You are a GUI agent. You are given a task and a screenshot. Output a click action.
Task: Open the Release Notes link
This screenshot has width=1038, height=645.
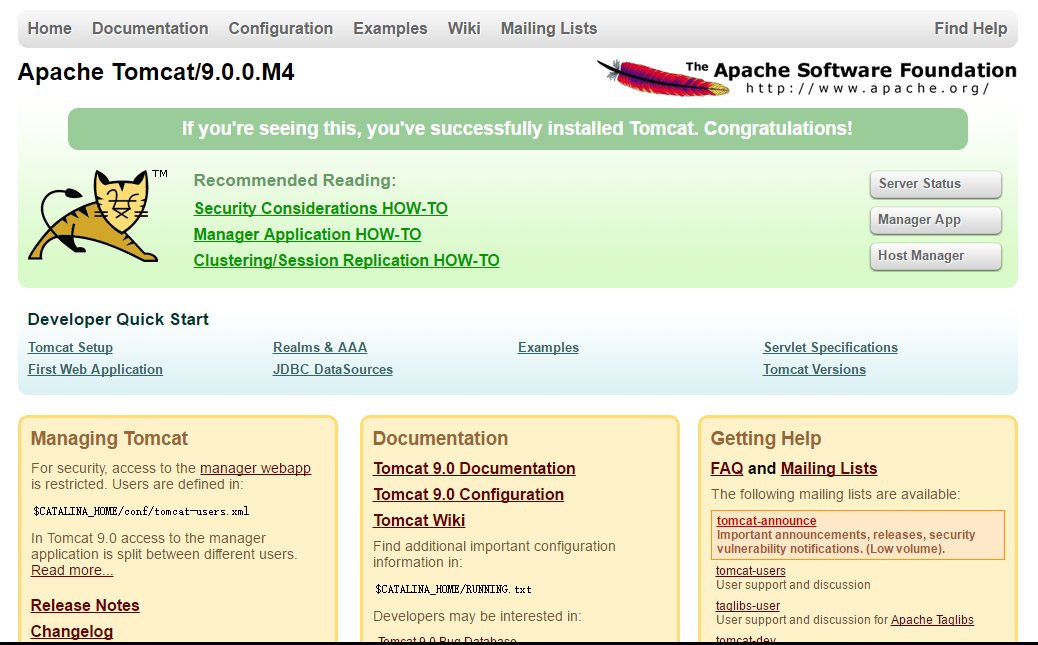pos(85,605)
